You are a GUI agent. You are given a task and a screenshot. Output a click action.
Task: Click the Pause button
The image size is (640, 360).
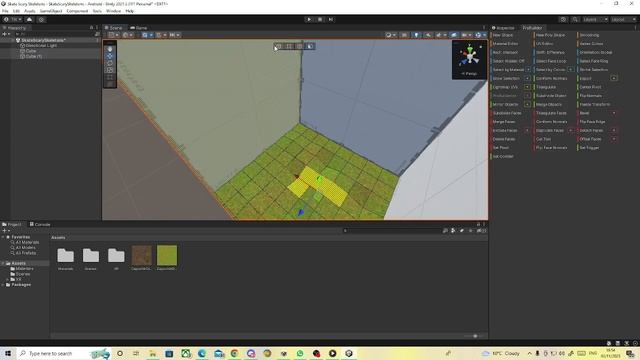coord(320,19)
